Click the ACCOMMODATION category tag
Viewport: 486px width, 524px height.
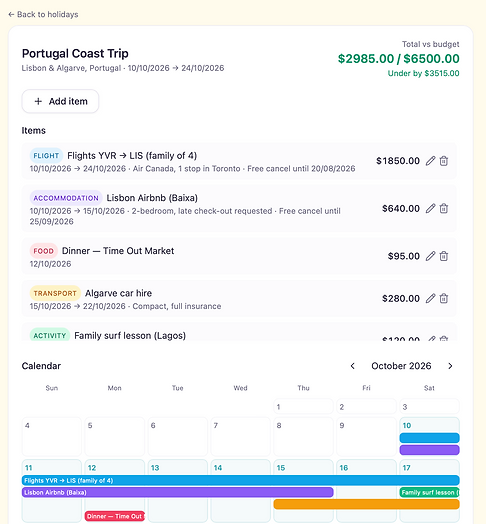click(x=66, y=198)
